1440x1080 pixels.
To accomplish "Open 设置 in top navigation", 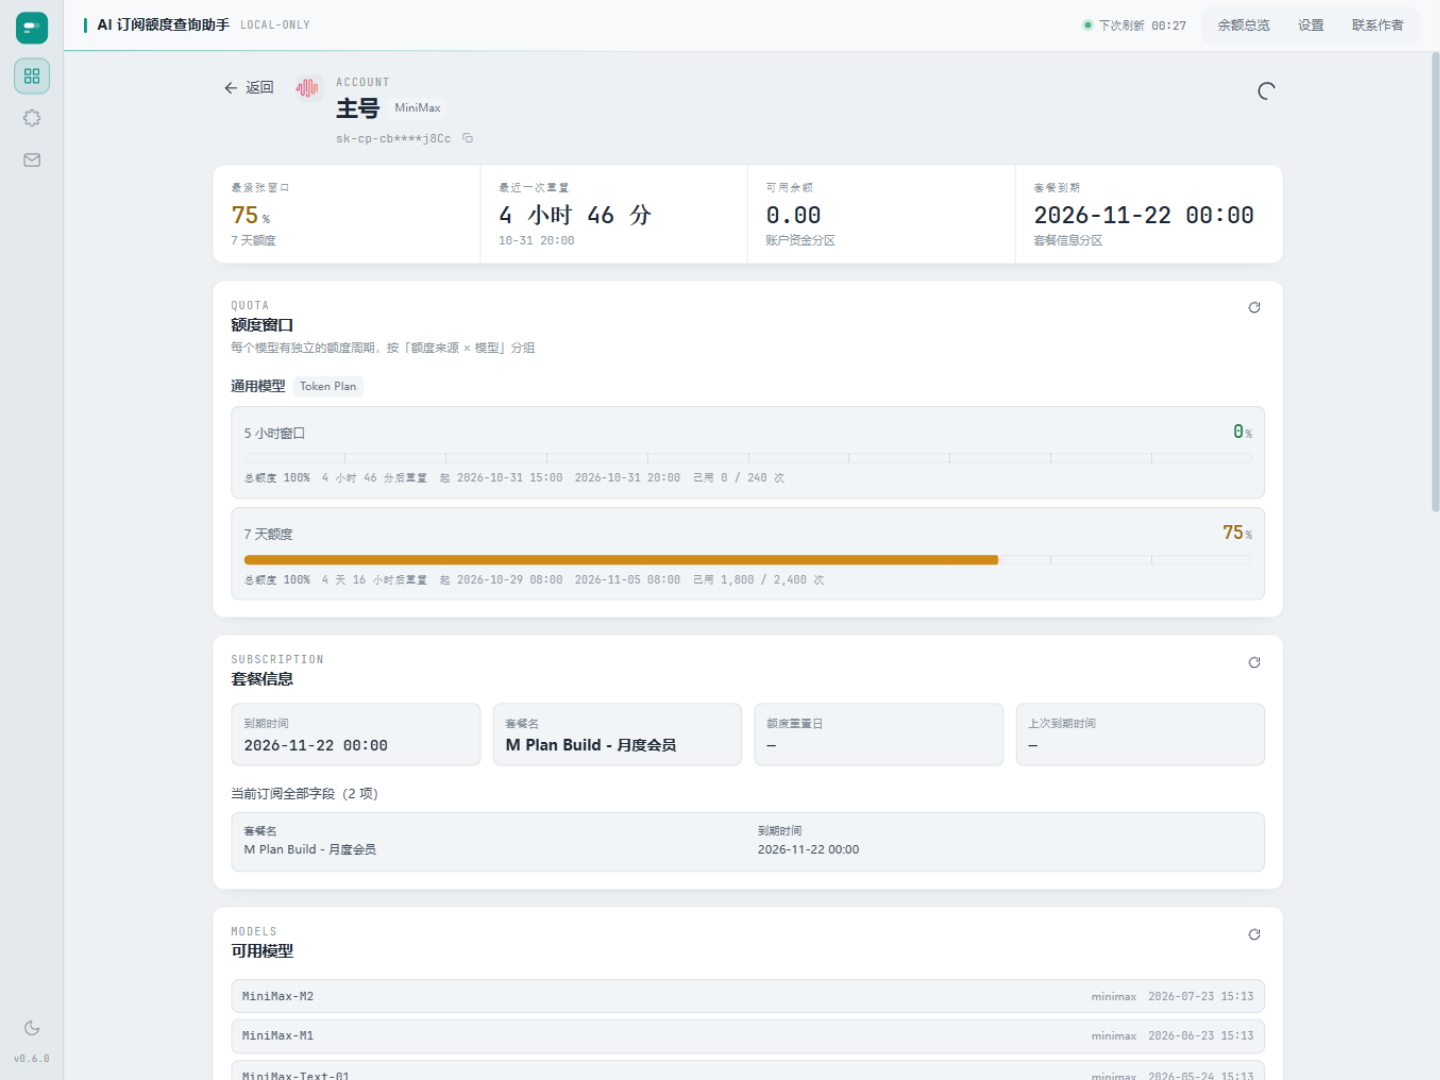I will point(1310,25).
